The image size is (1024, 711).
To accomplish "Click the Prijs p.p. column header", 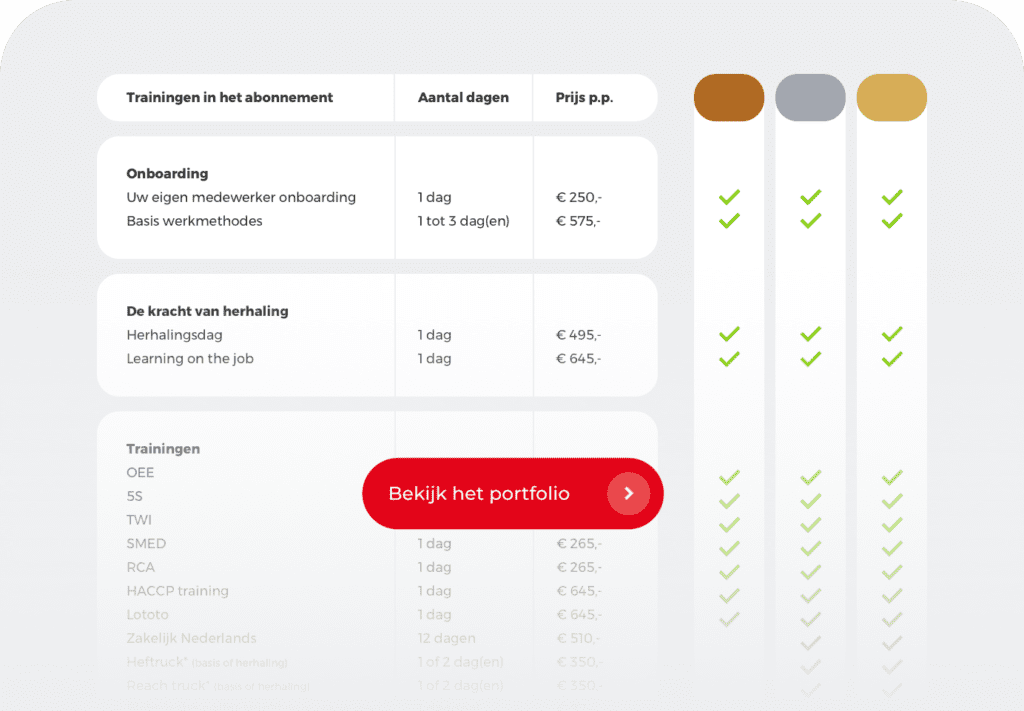I will point(584,98).
